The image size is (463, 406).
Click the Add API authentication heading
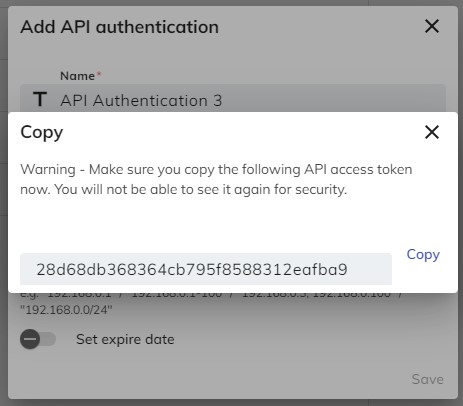pos(119,27)
